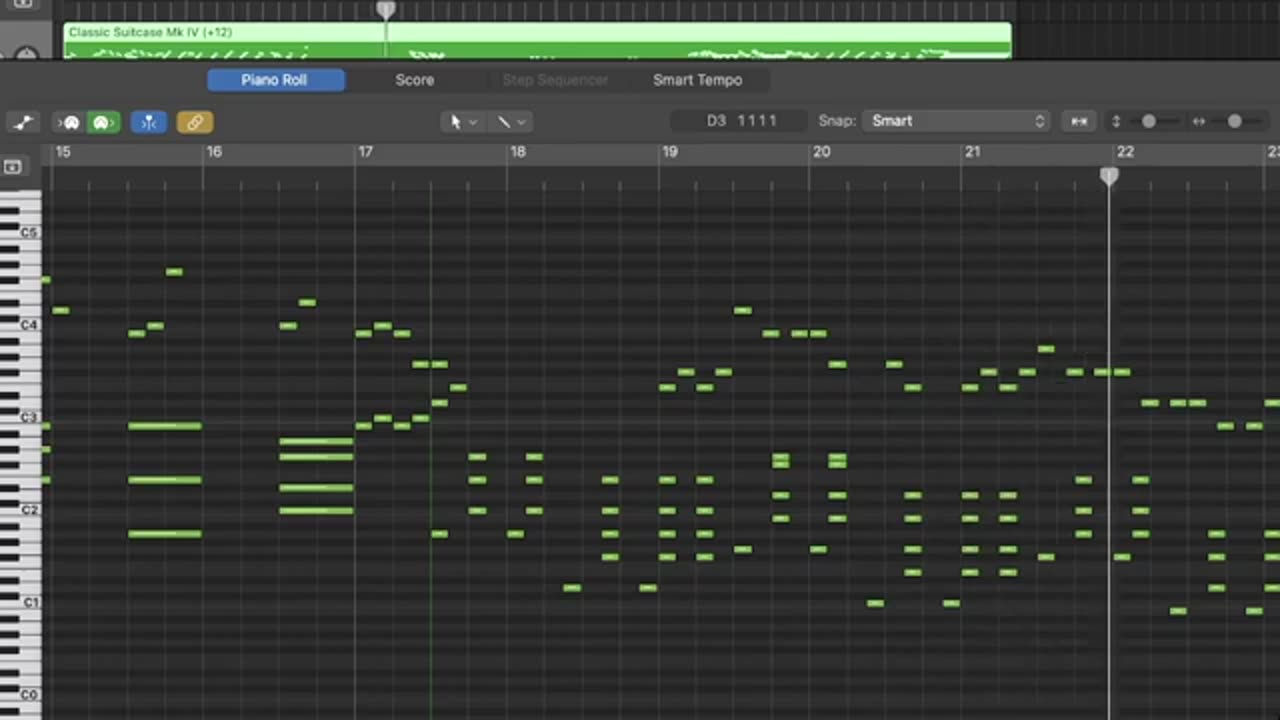The width and height of the screenshot is (1280, 720).
Task: Switch to the Step Sequencer tab
Action: [x=555, y=80]
